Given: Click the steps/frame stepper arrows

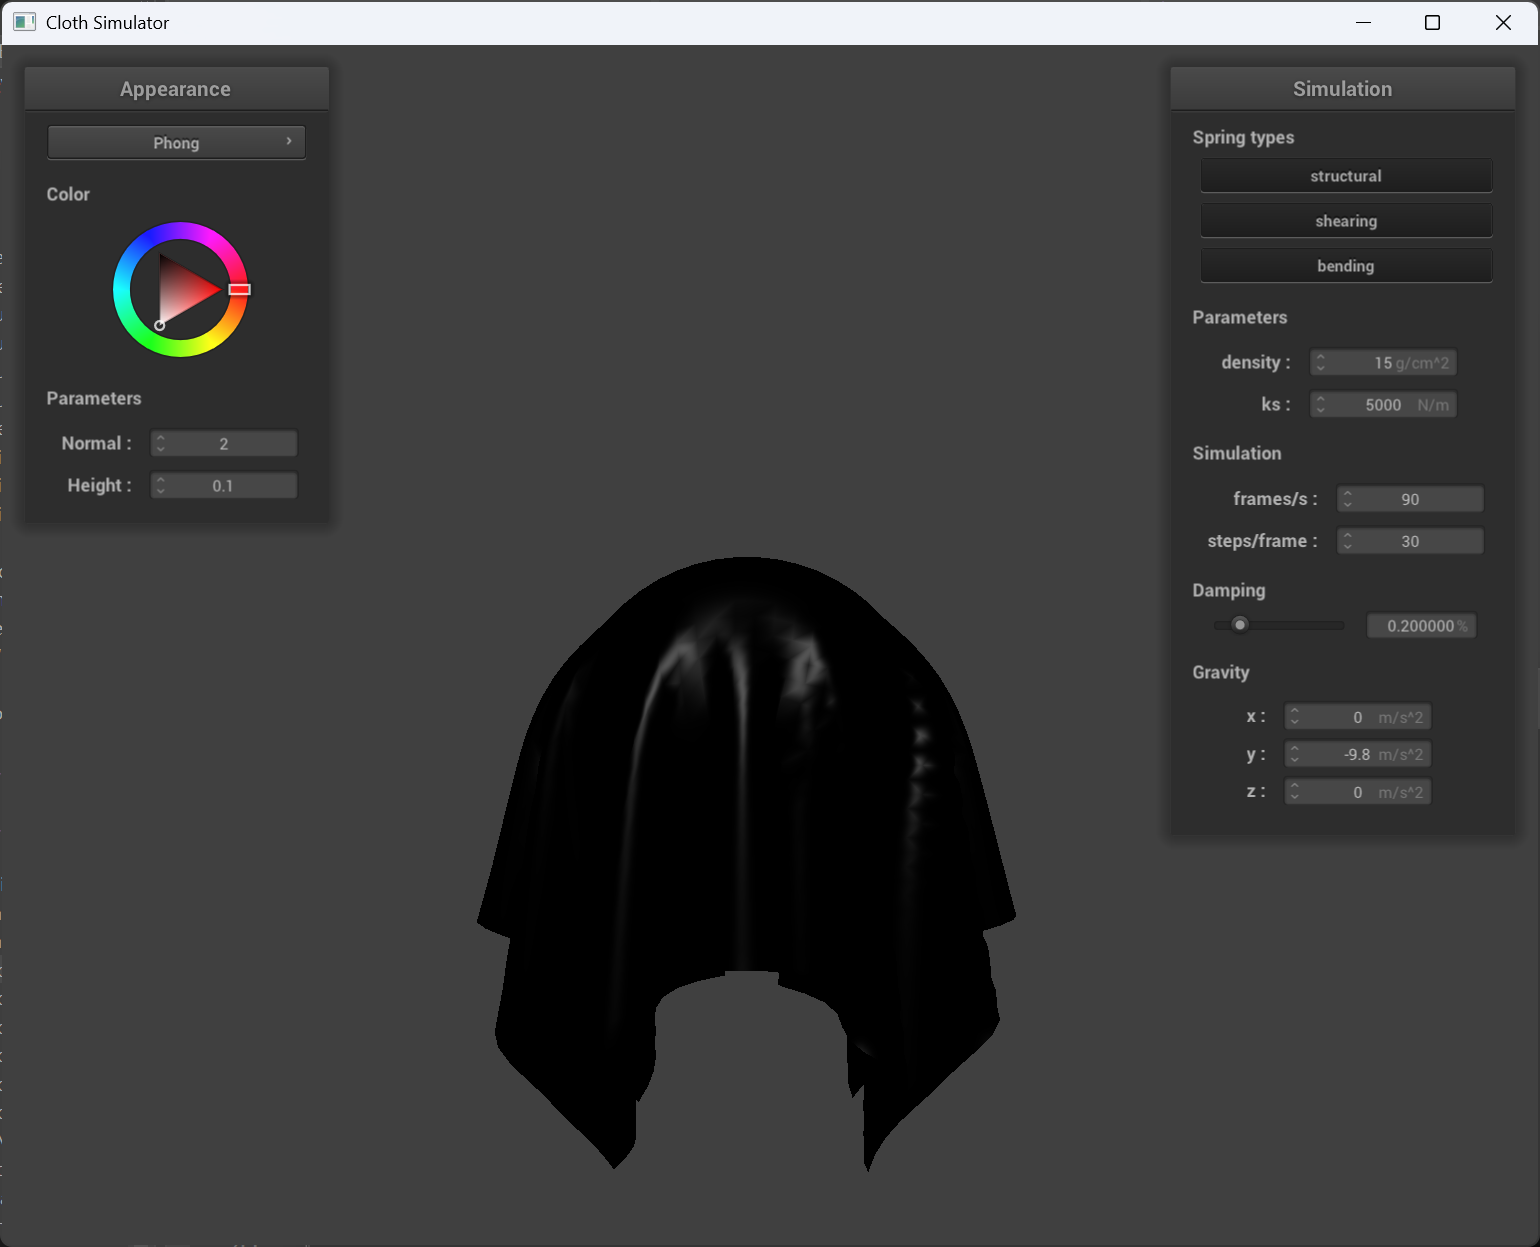Looking at the screenshot, I should click(1348, 541).
